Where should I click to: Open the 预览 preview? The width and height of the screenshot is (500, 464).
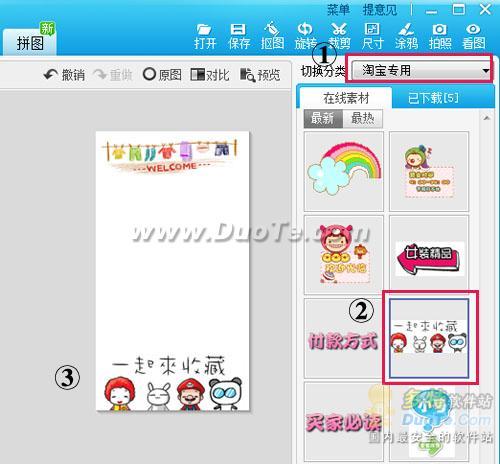[260, 75]
